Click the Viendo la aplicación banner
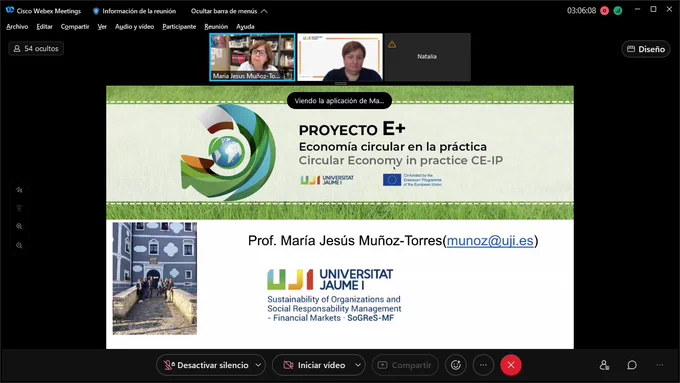The image size is (680, 383). pos(339,101)
